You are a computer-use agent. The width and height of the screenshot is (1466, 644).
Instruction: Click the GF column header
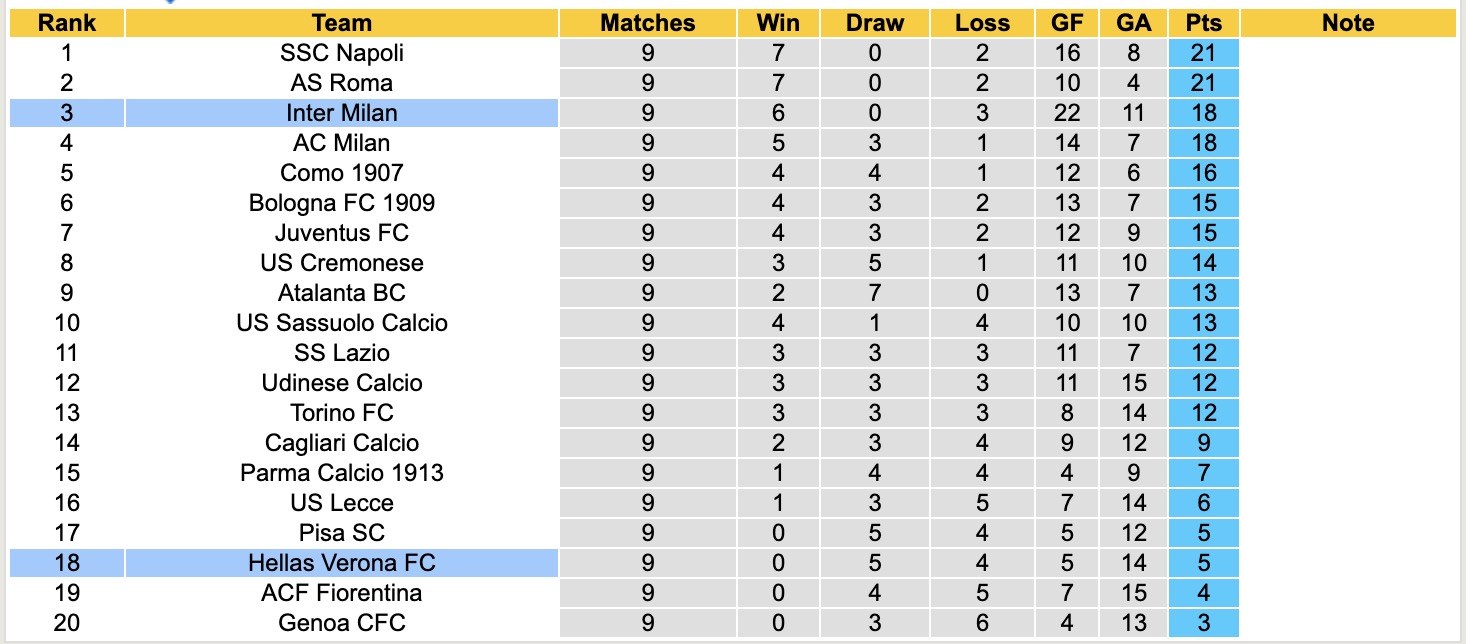[1067, 23]
